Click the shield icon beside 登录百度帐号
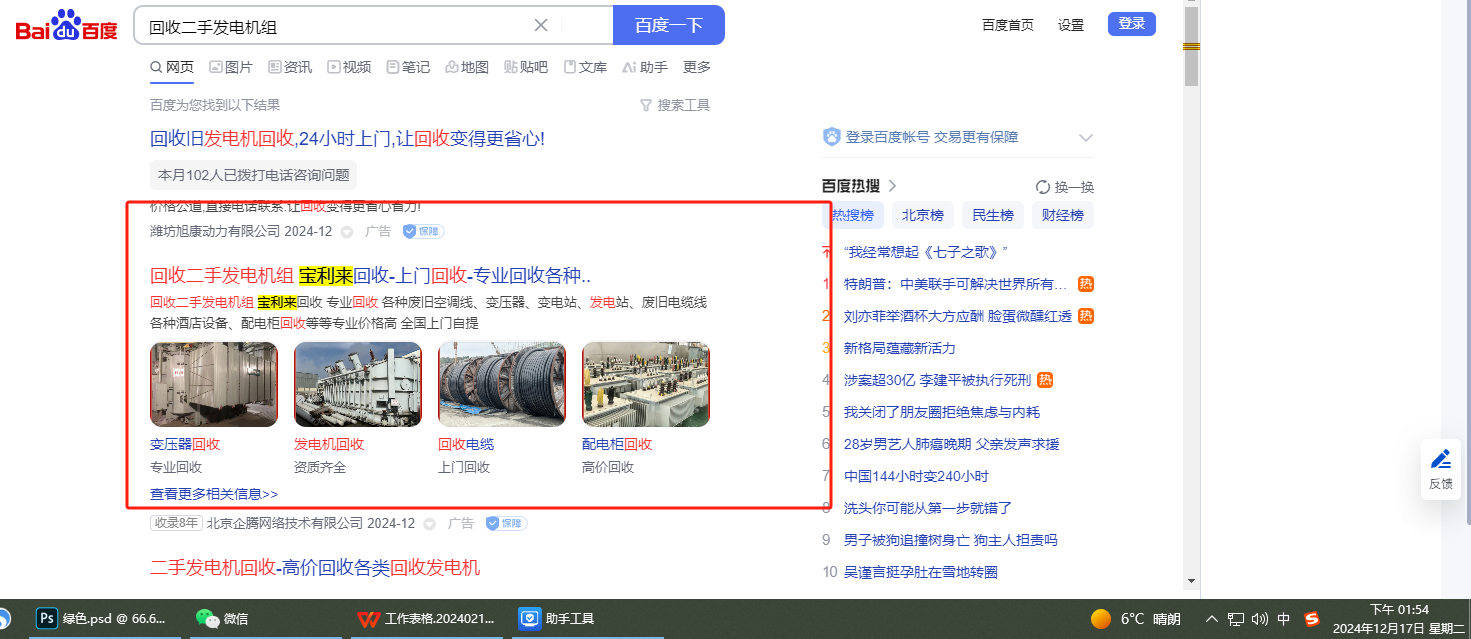Screen dimensions: 1471x639 pyautogui.click(x=831, y=137)
